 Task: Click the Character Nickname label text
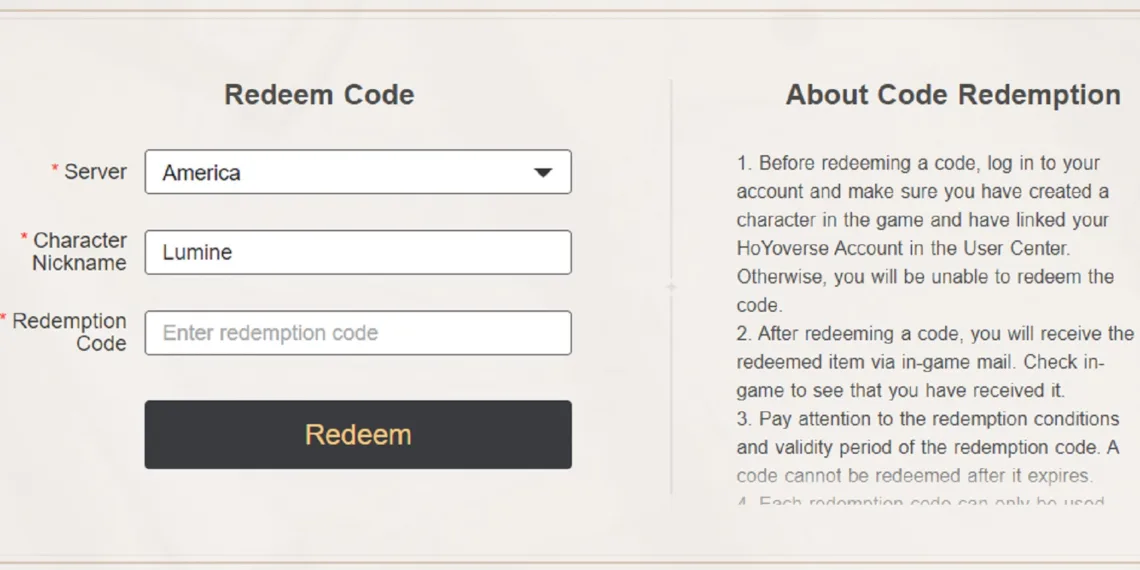point(79,252)
